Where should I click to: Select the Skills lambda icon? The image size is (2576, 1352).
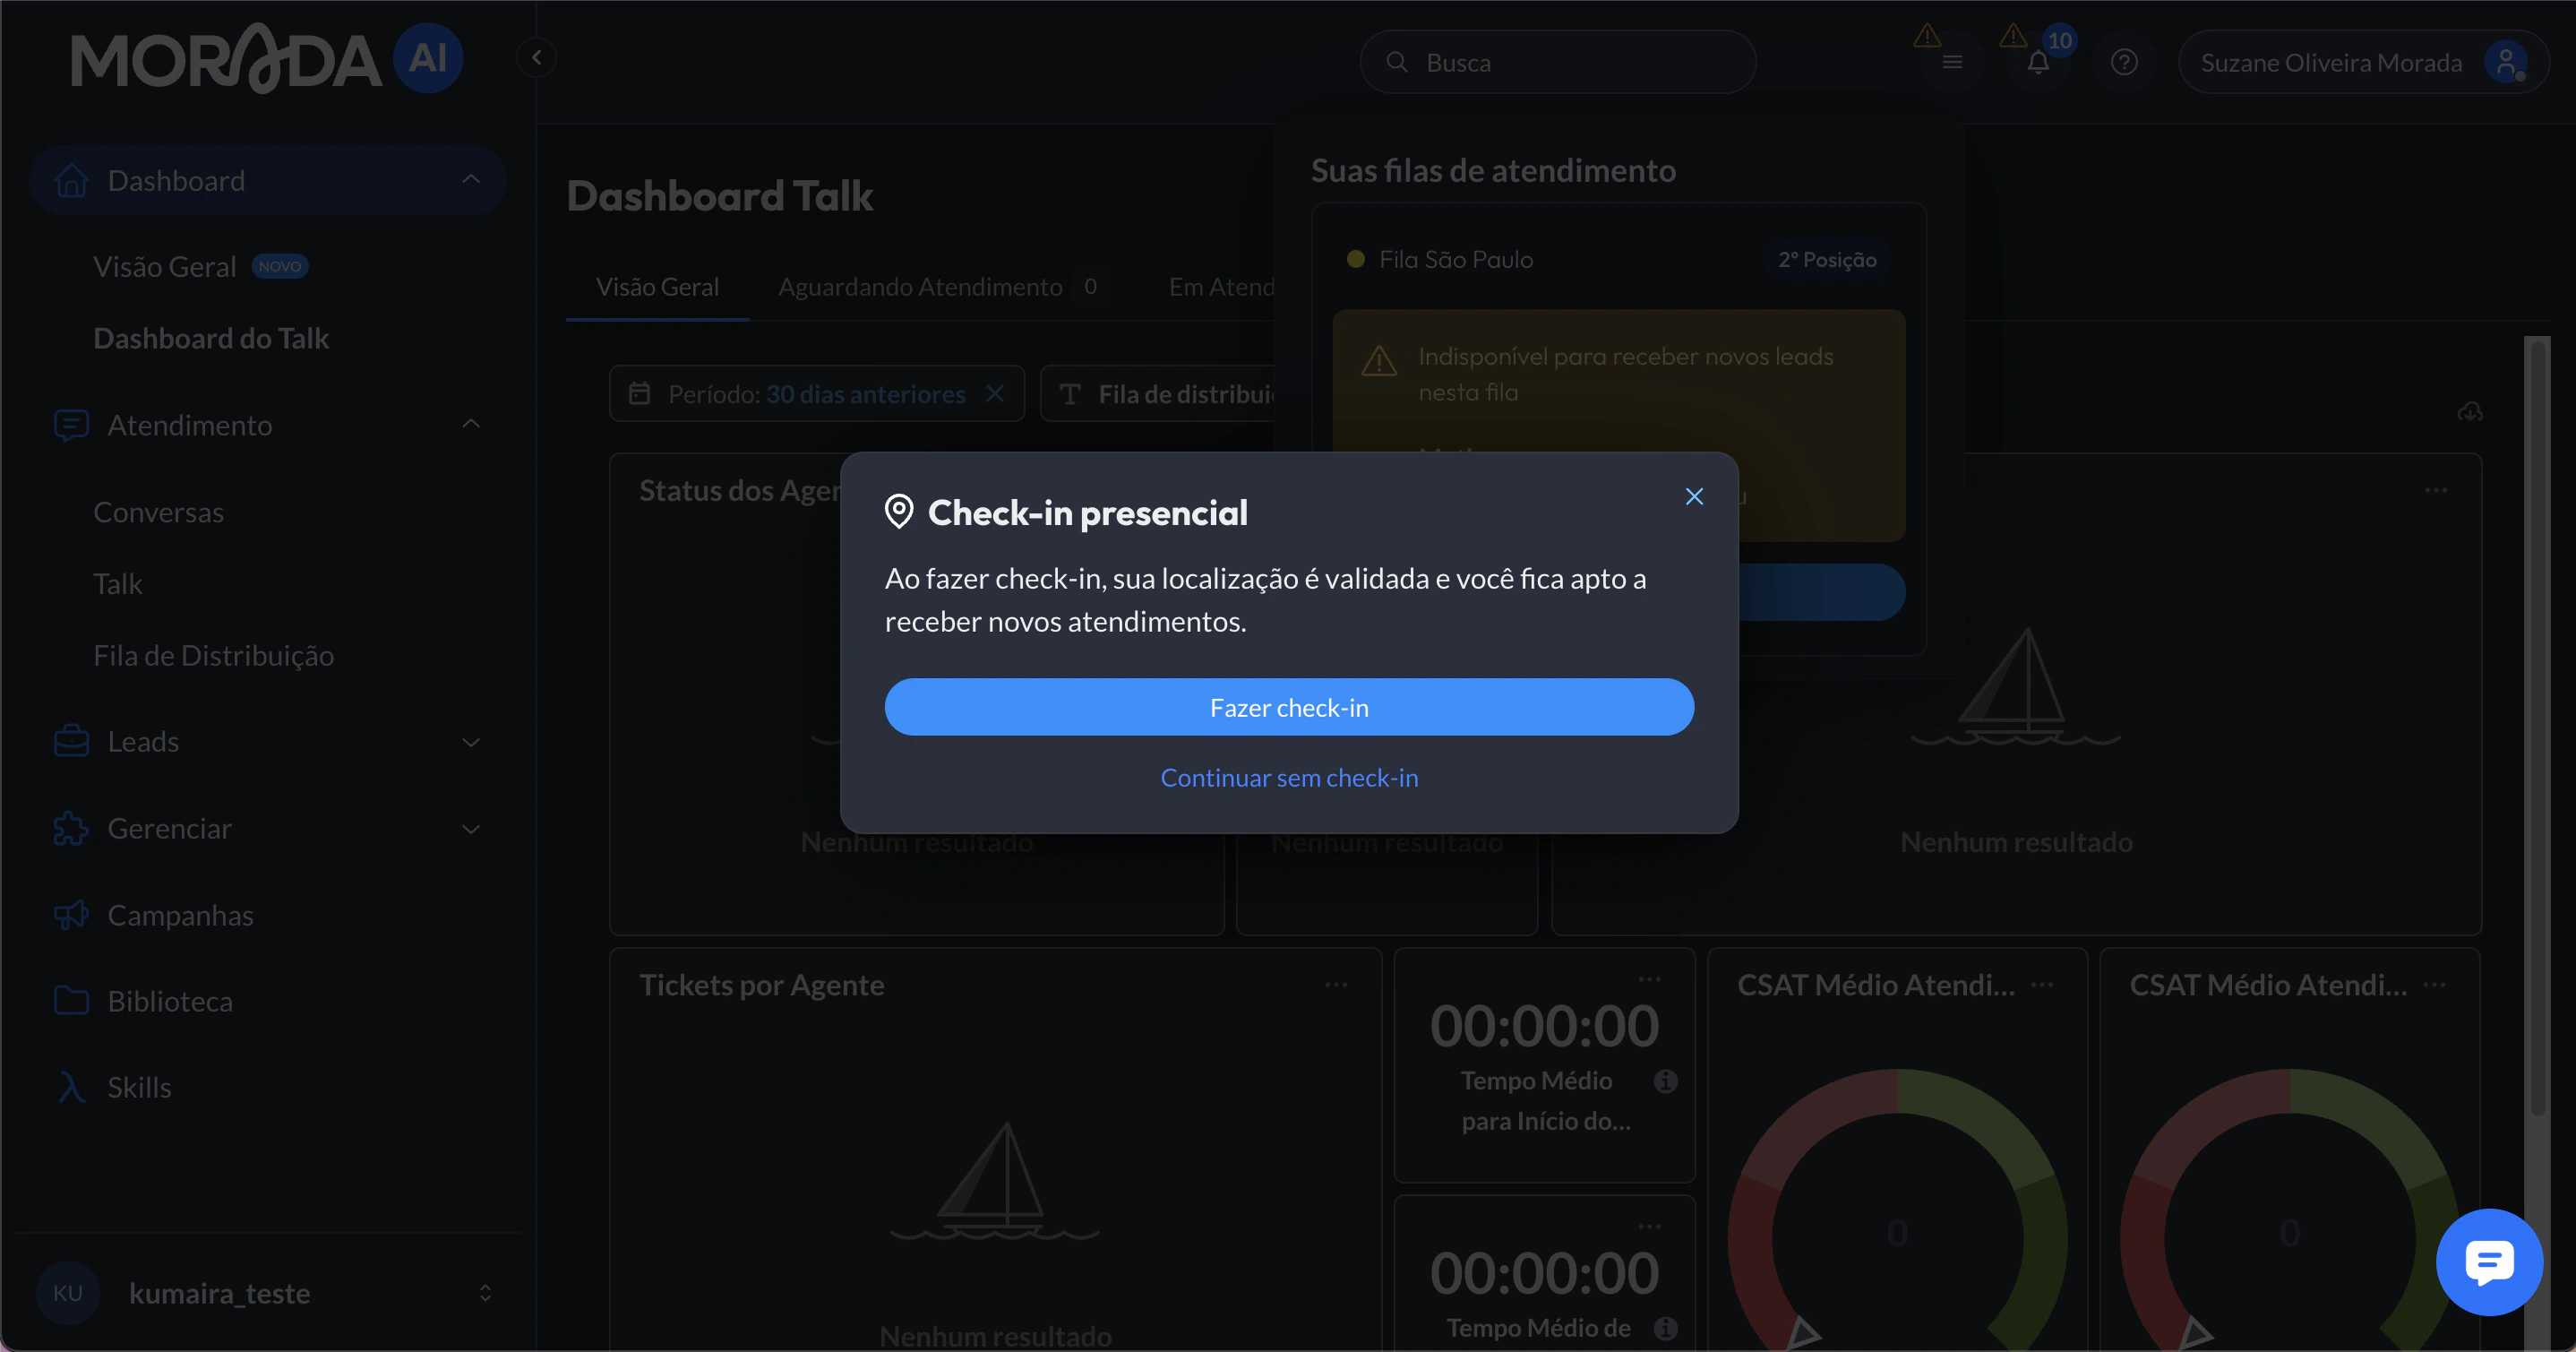pos(70,1087)
